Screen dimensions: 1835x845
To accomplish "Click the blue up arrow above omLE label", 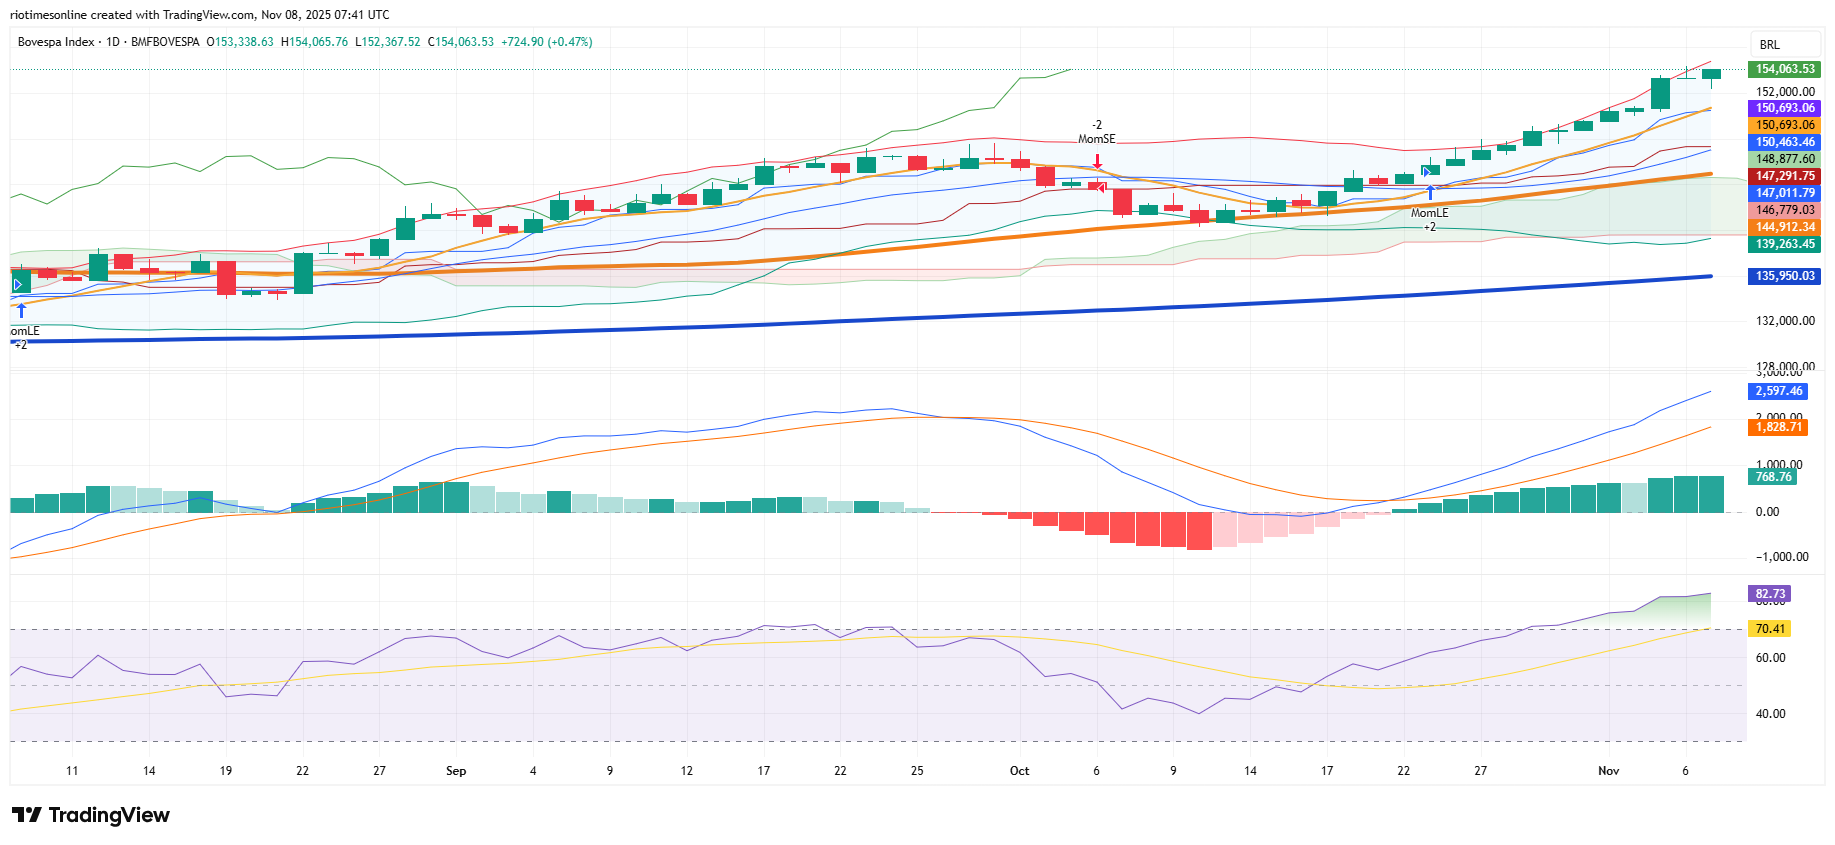I will [x=21, y=311].
